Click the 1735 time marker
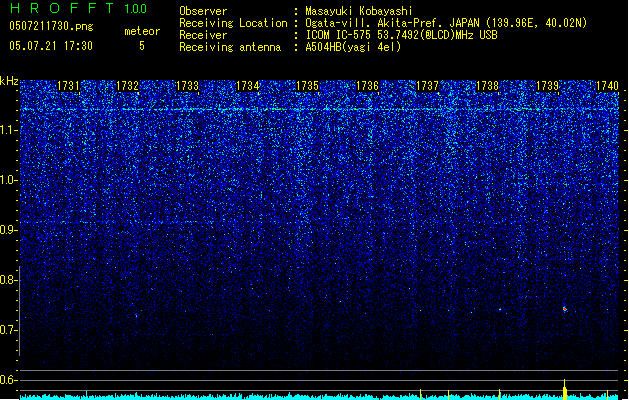Image resolution: width=629 pixels, height=400 pixels. (307, 86)
